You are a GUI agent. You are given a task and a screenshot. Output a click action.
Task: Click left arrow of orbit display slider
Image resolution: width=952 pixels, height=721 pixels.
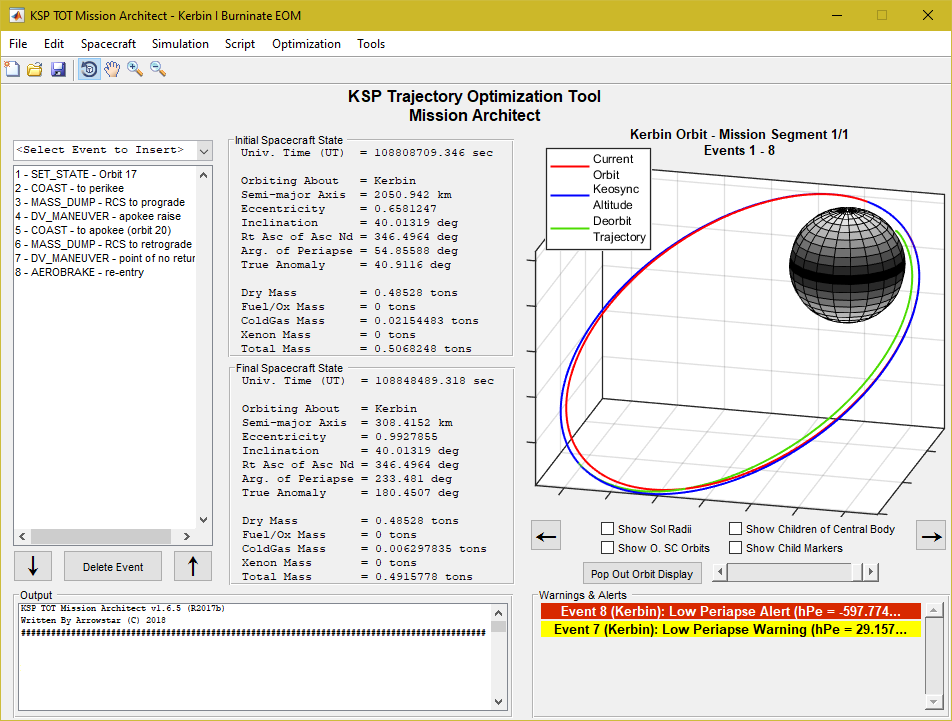[x=720, y=572]
